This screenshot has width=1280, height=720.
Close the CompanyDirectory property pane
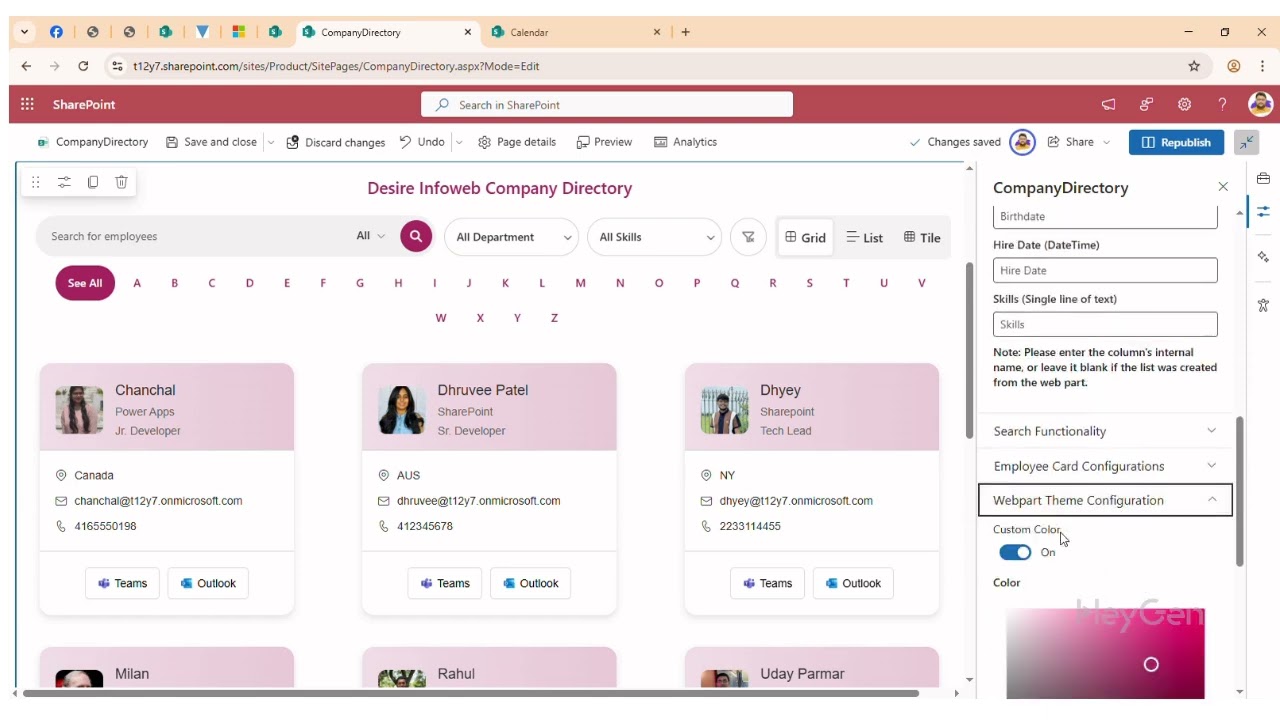1222,187
